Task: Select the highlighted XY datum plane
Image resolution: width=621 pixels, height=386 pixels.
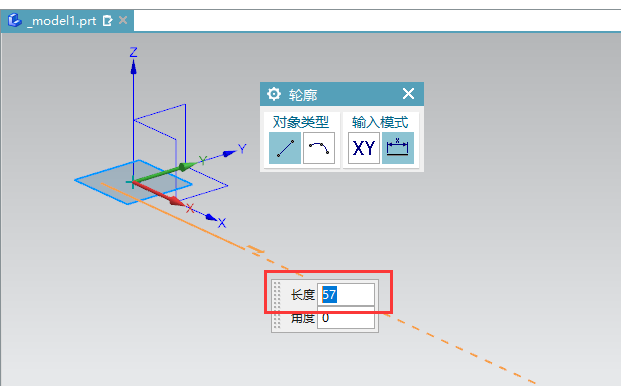Action: [x=133, y=182]
